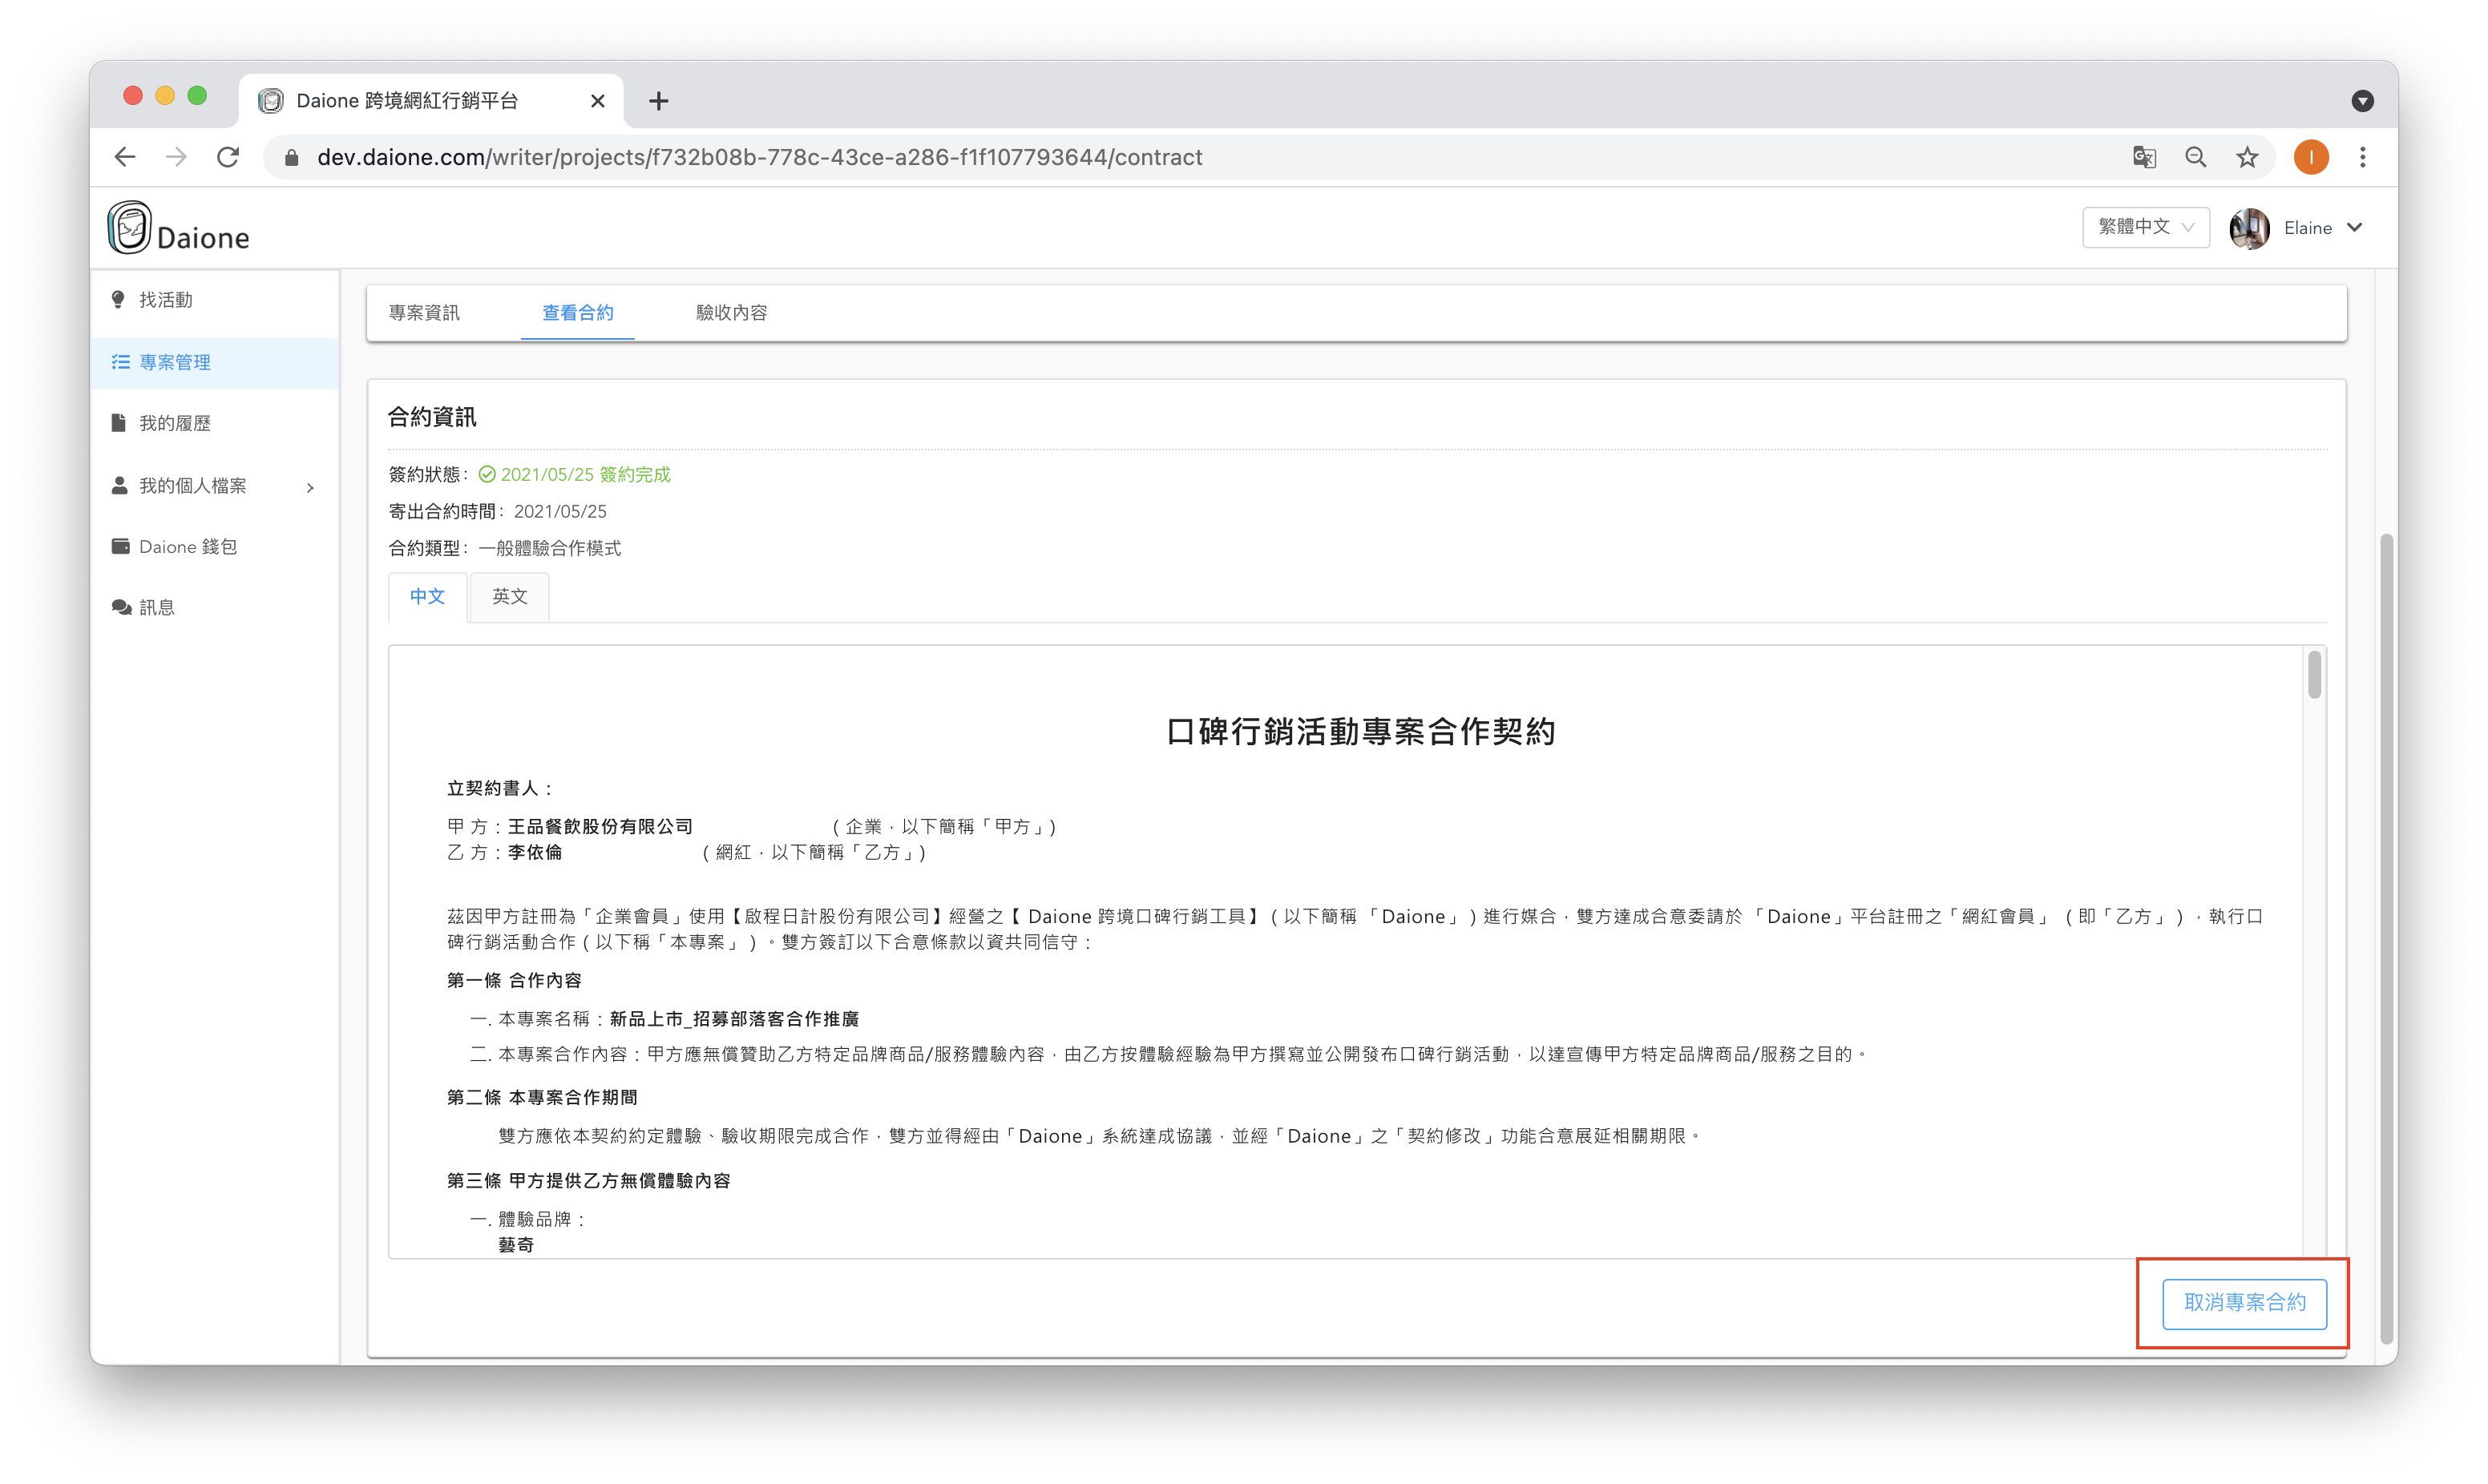This screenshot has height=1484, width=2488.
Task: Open the Chrome three-dot menu
Action: point(2363,157)
